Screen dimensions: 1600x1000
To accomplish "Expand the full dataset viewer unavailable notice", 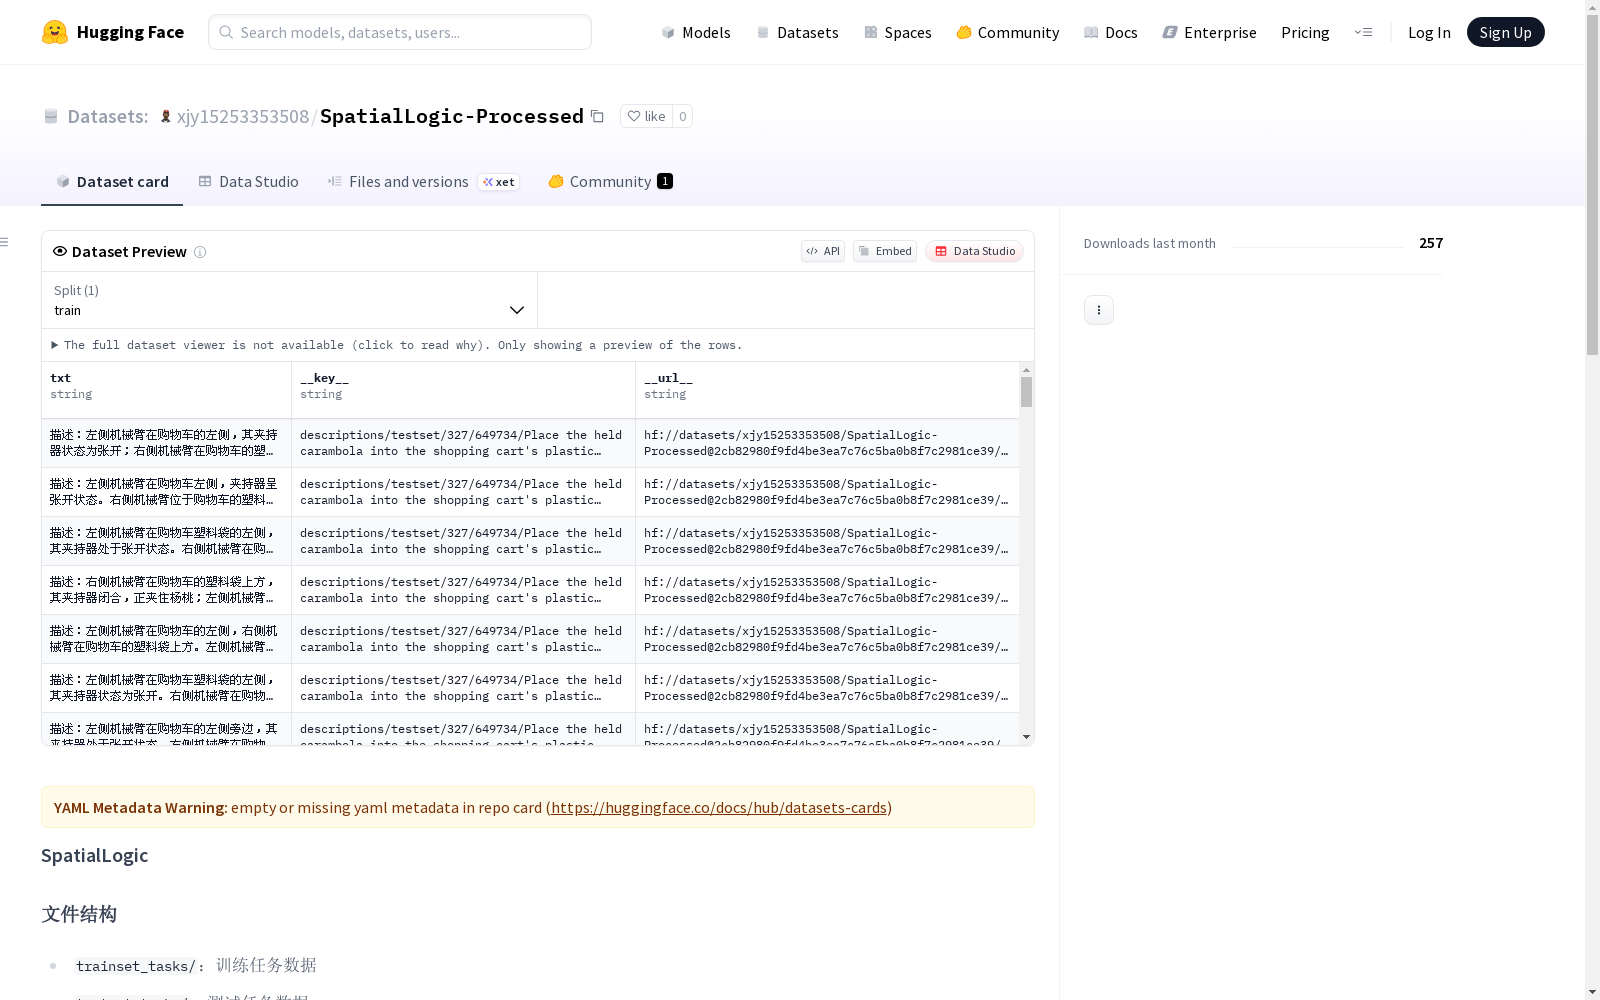I will pos(396,345).
